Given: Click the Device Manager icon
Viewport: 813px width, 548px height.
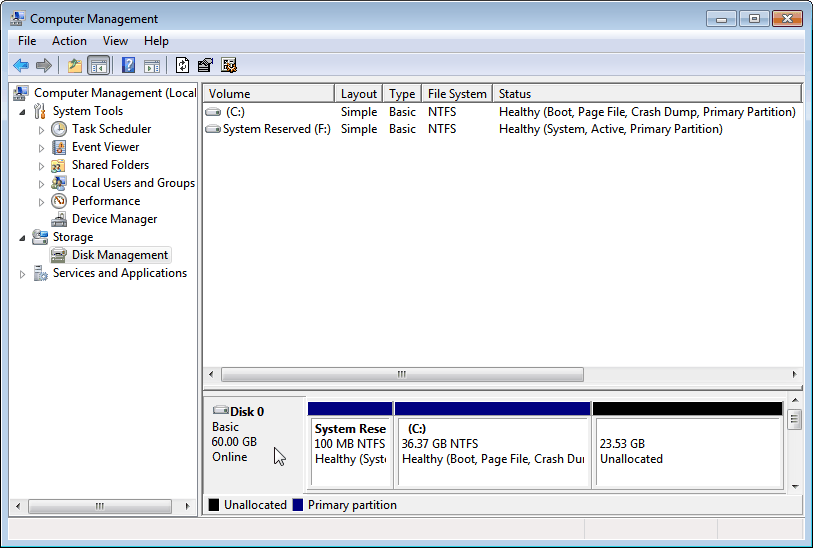Looking at the screenshot, I should pos(59,219).
